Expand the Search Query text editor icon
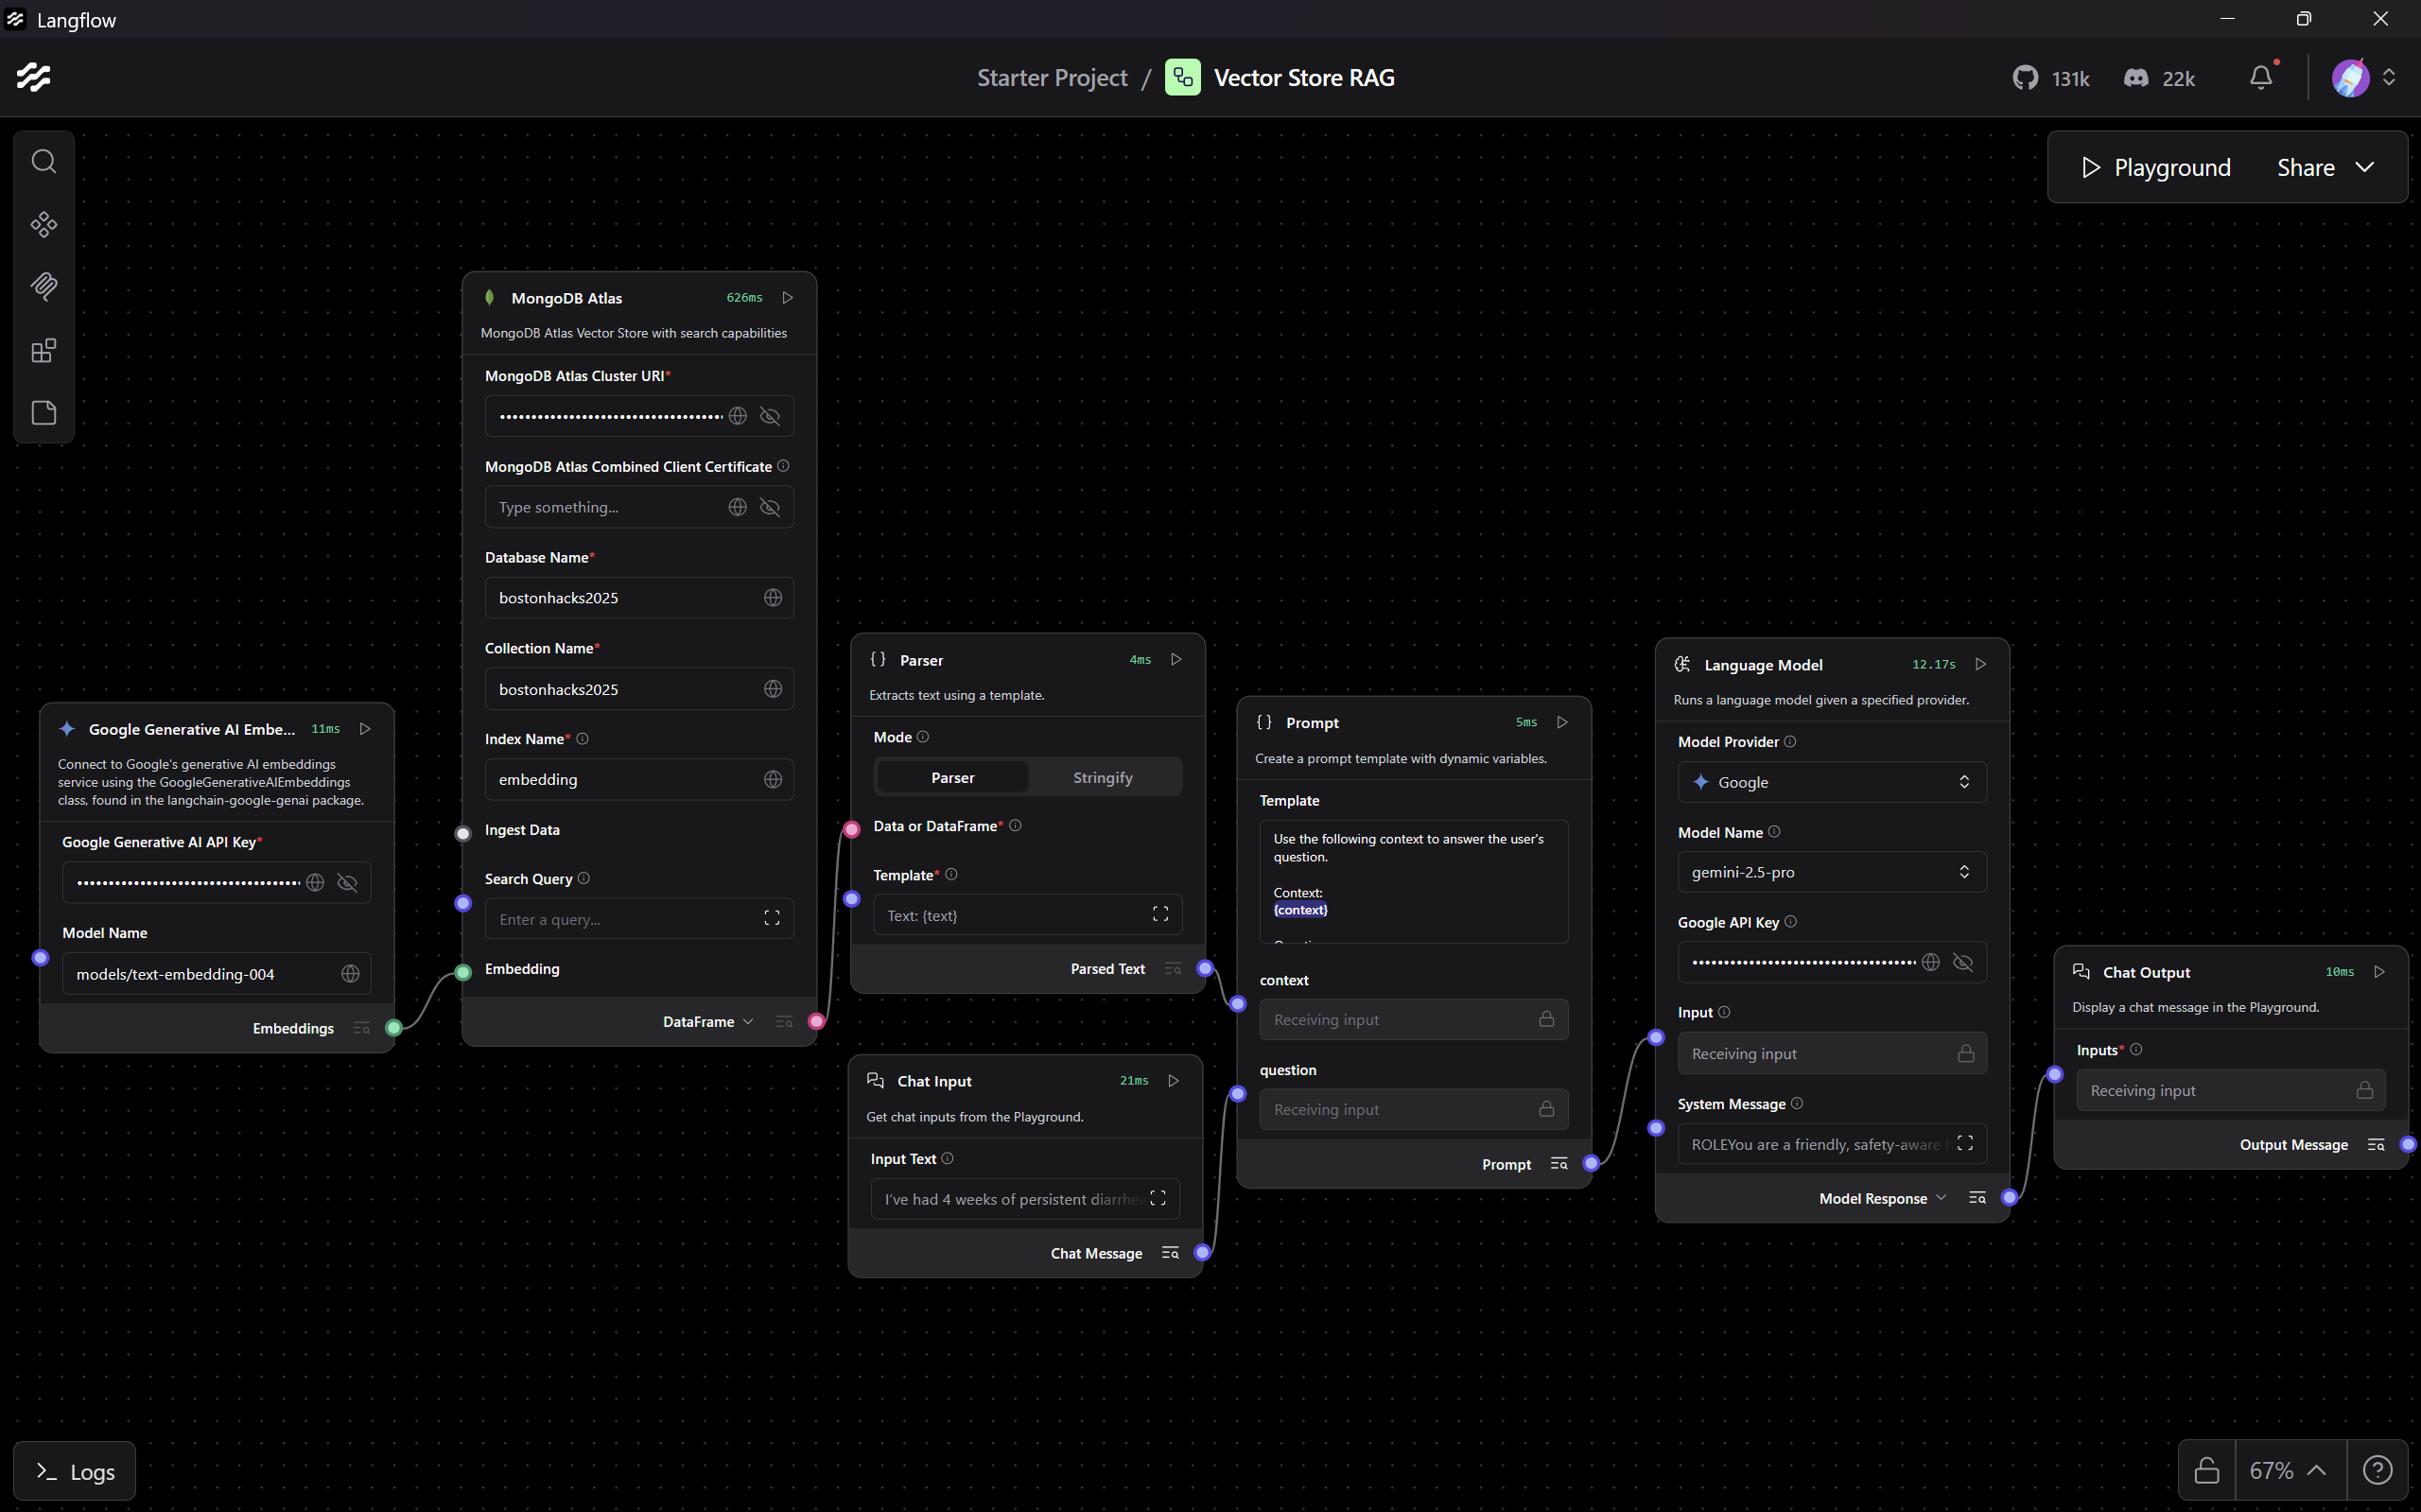2421x1512 pixels. click(771, 918)
